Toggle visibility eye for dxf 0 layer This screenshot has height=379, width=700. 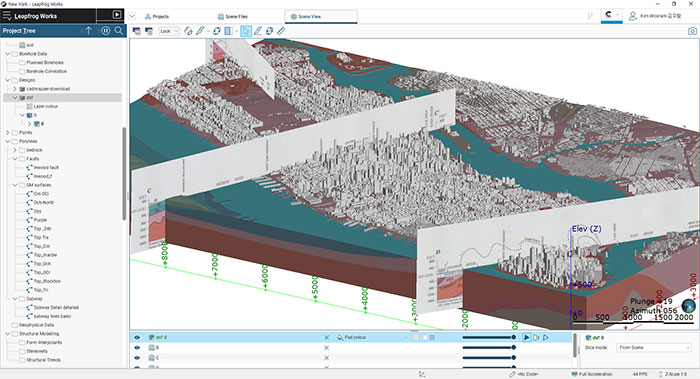click(137, 337)
